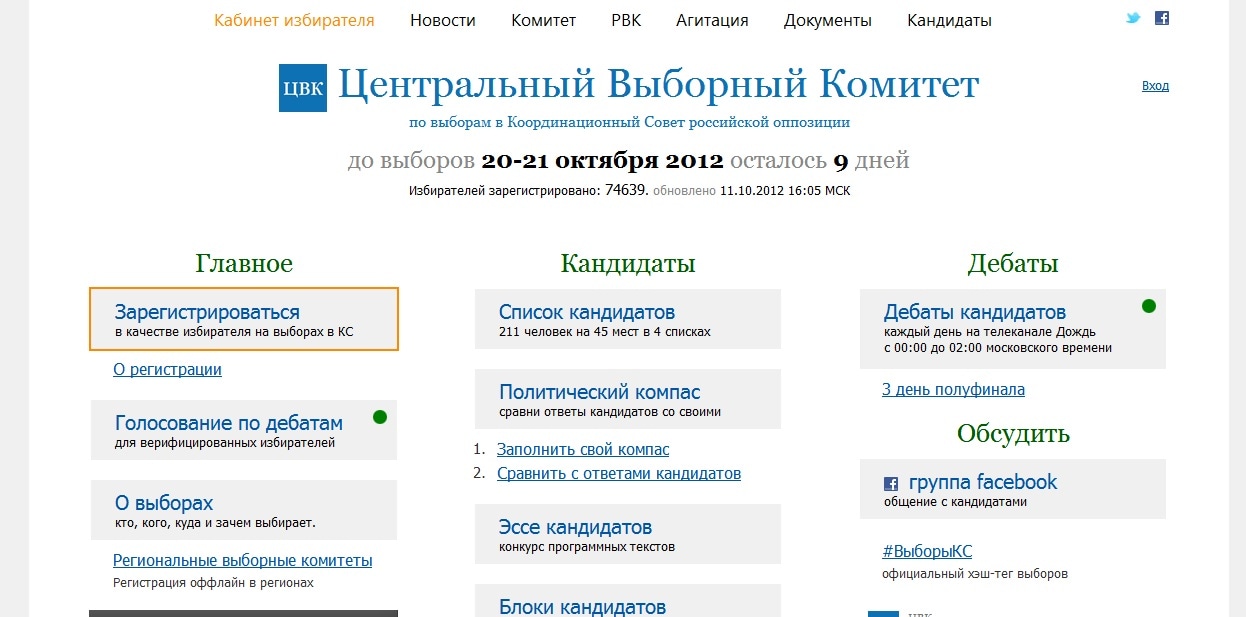Open Список кандидатов block

(x=627, y=319)
